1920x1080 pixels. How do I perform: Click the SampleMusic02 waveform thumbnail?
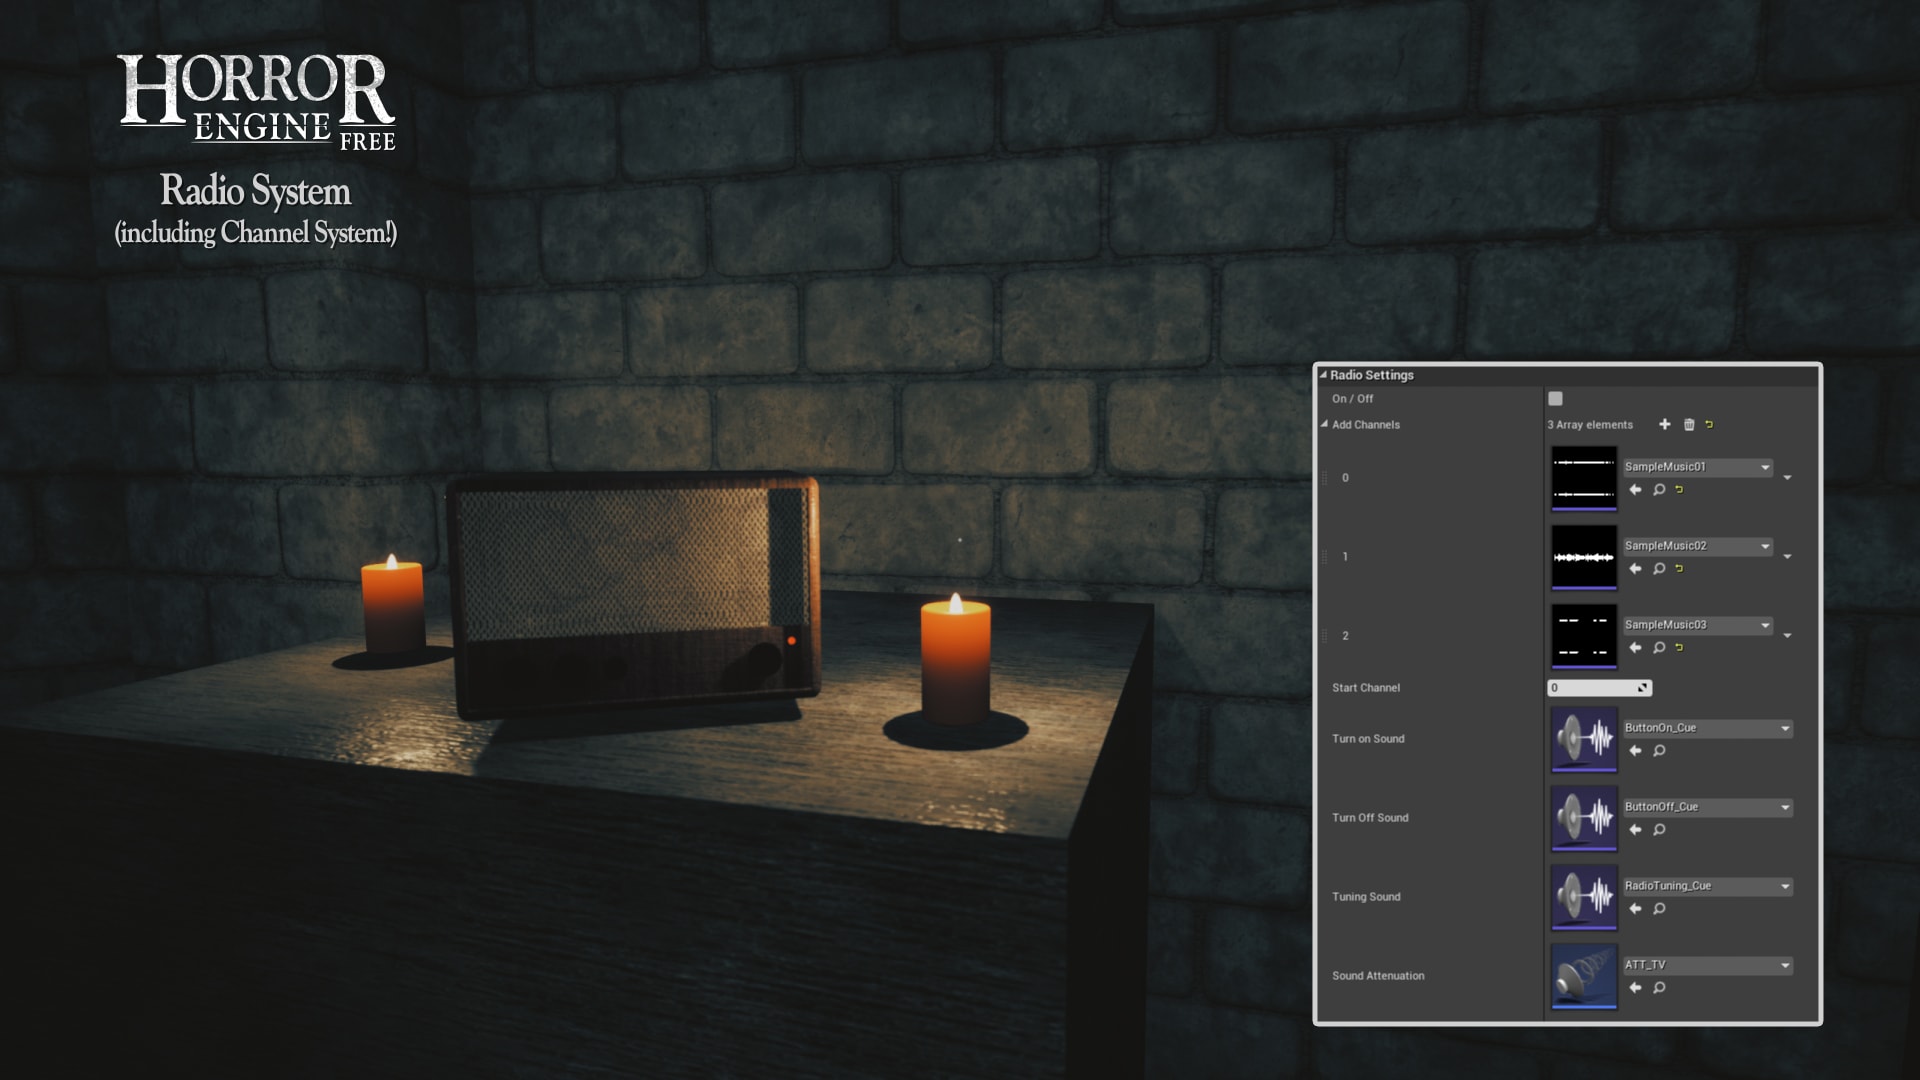tap(1584, 556)
